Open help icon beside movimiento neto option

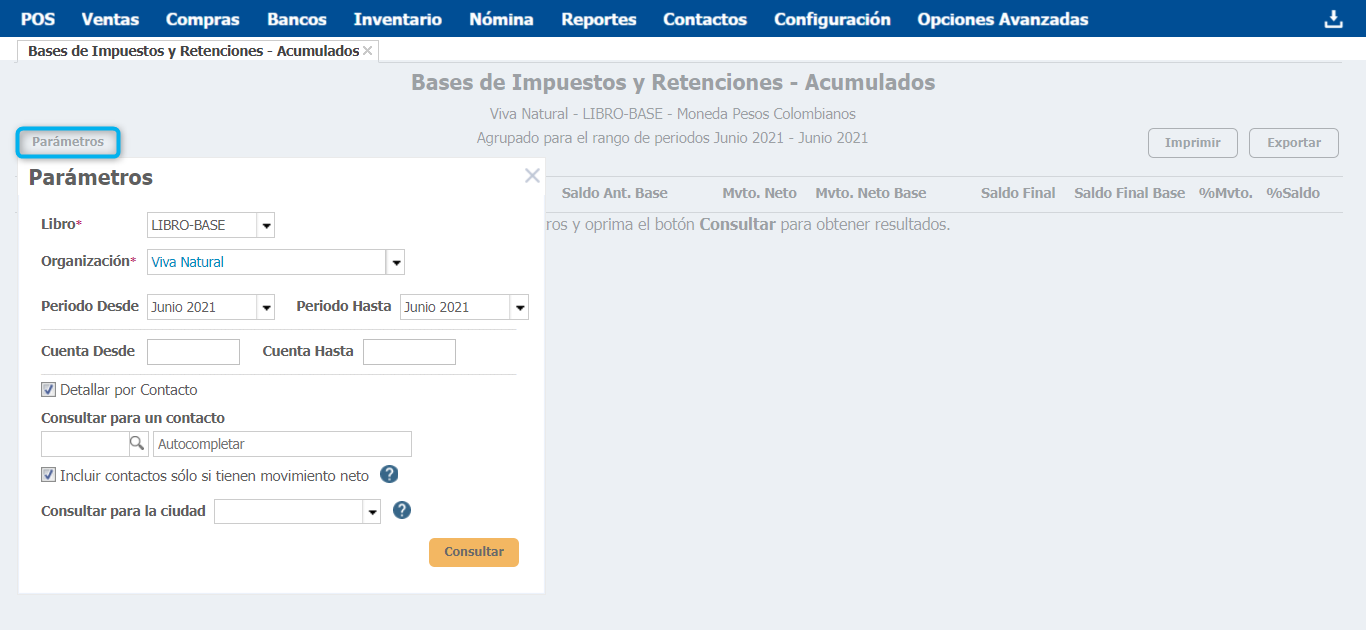390,475
